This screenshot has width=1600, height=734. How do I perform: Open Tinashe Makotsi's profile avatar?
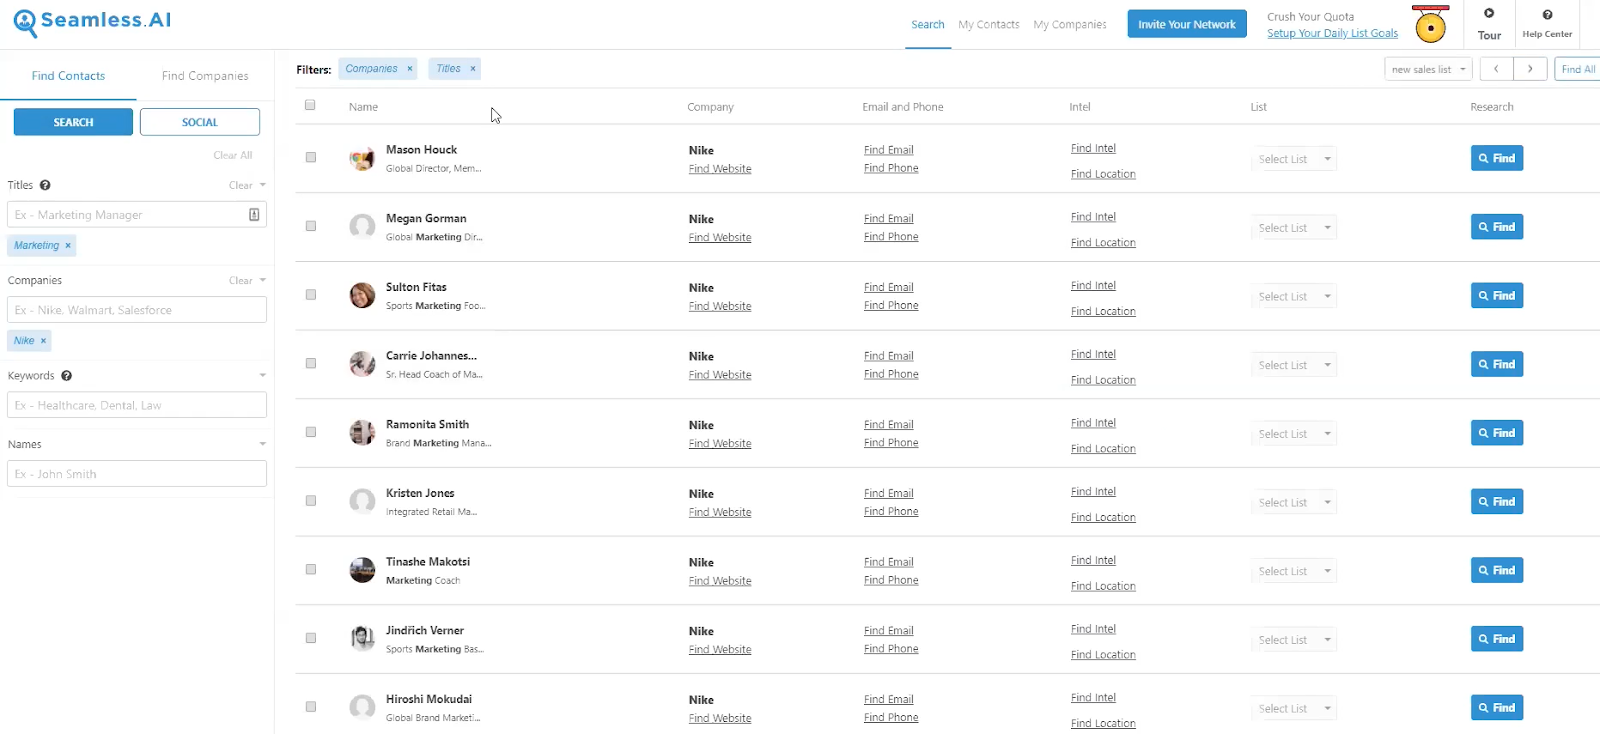pyautogui.click(x=362, y=570)
